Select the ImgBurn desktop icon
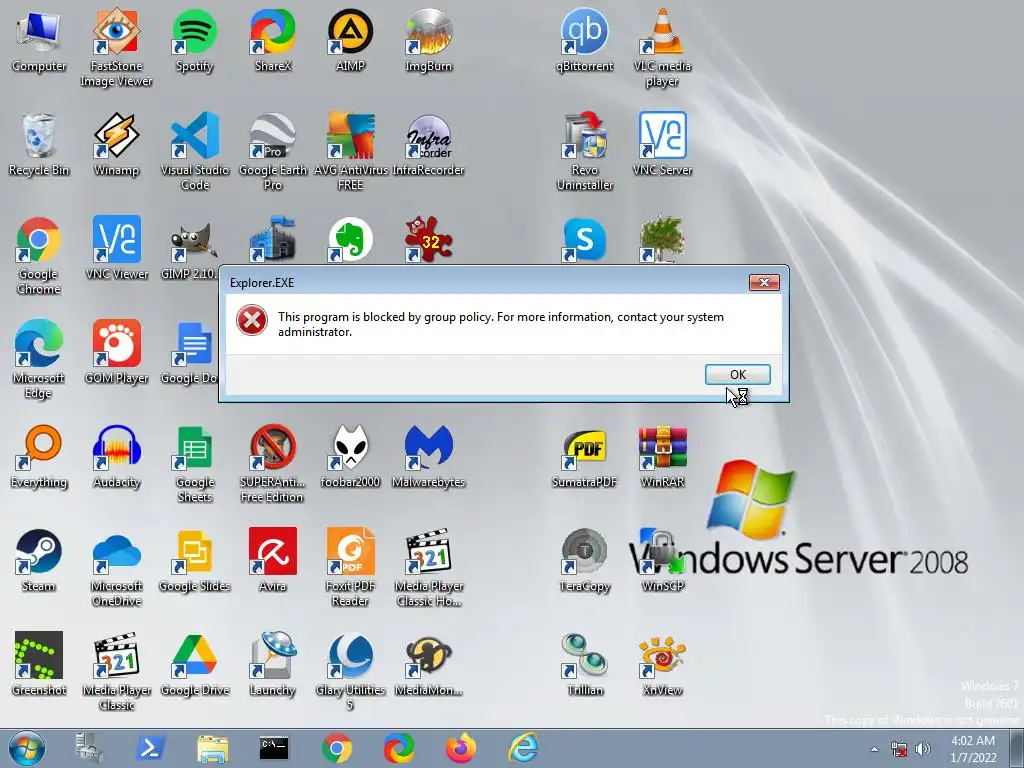Screen dimensions: 1024x768 click(x=428, y=40)
